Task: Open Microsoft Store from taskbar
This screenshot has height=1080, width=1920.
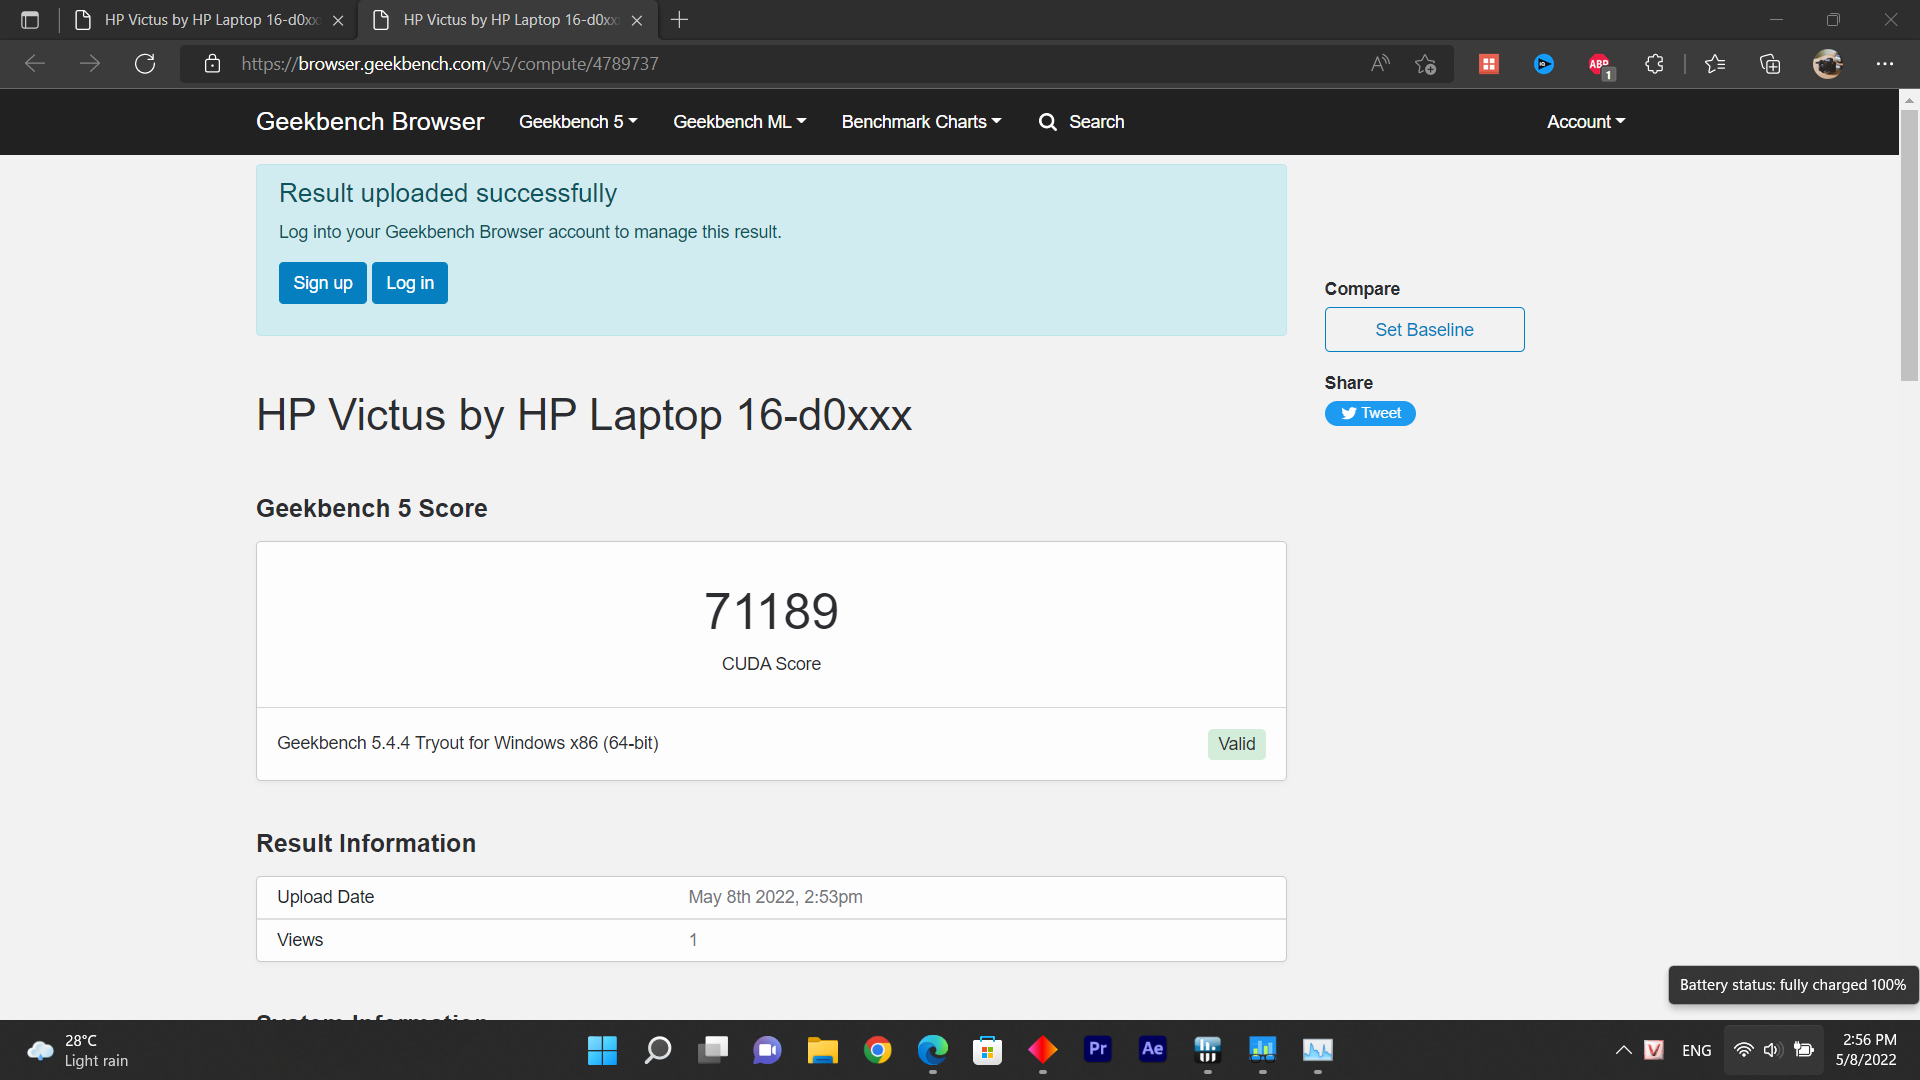Action: coord(988,1050)
